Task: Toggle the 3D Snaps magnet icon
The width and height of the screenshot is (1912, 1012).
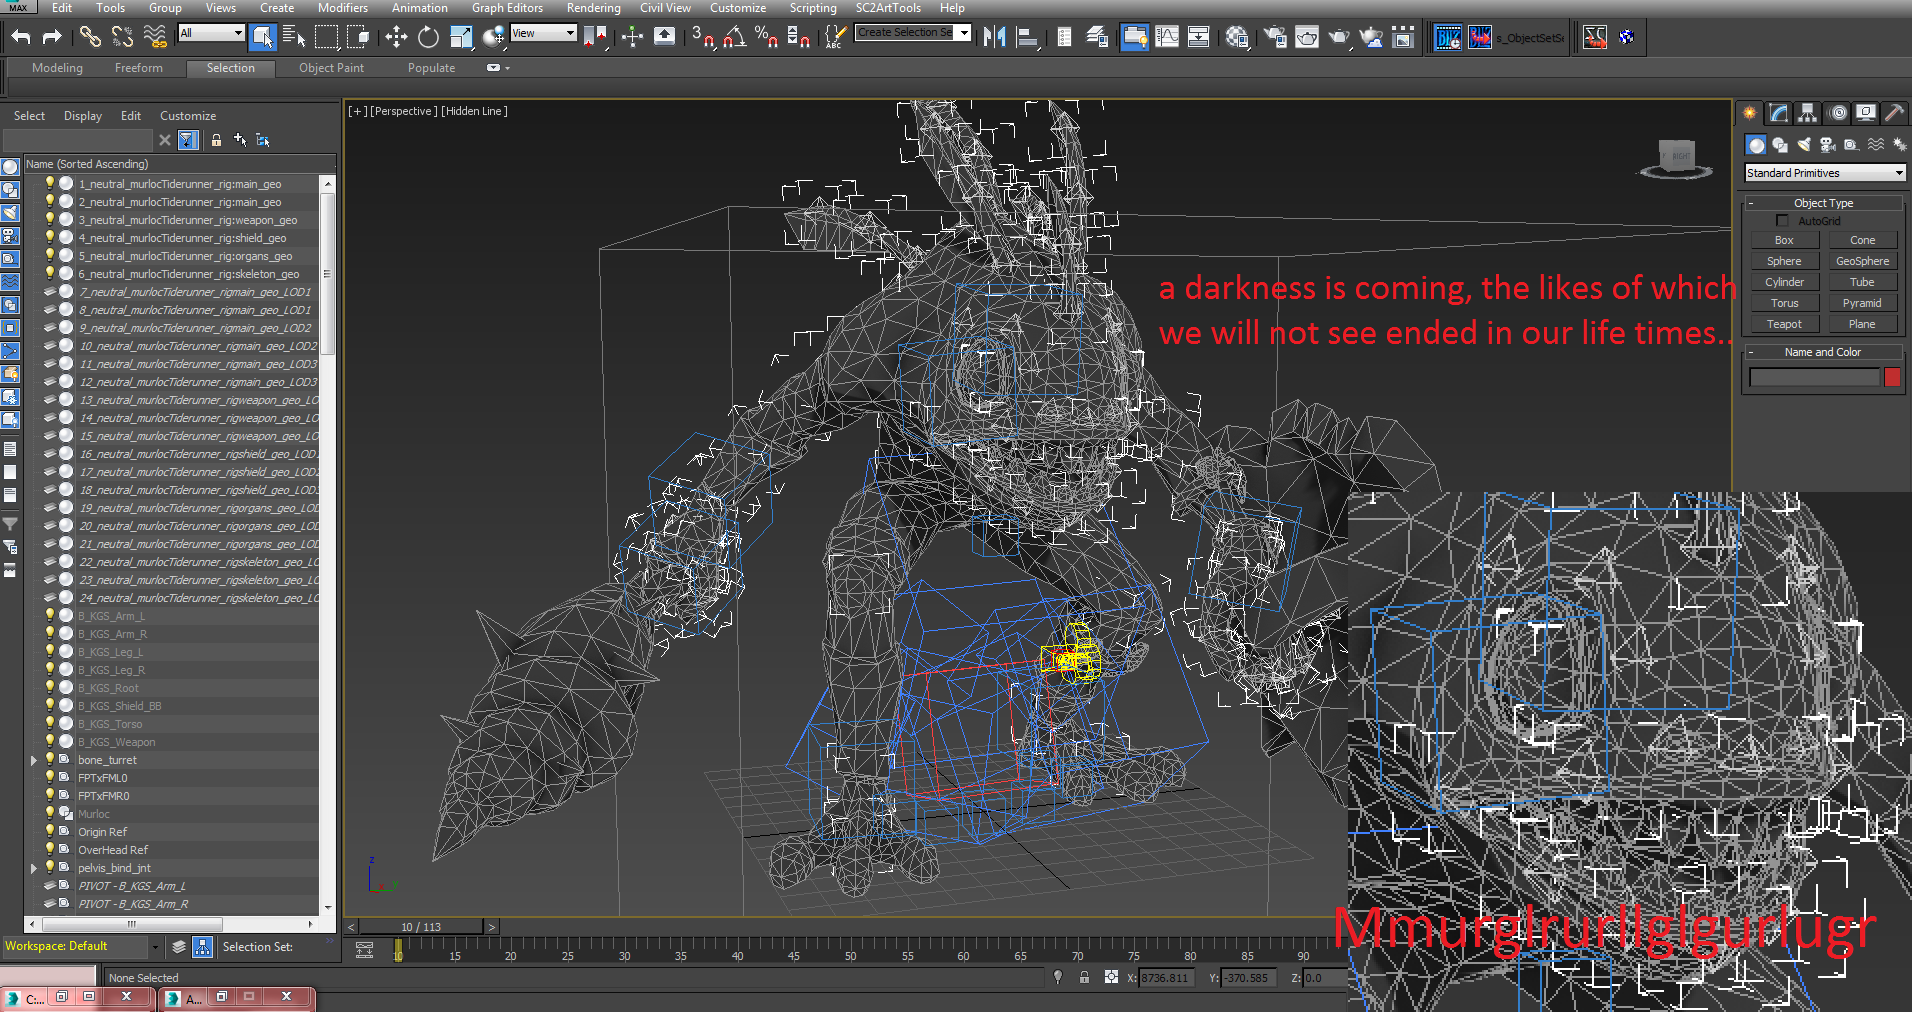Action: pyautogui.click(x=703, y=38)
